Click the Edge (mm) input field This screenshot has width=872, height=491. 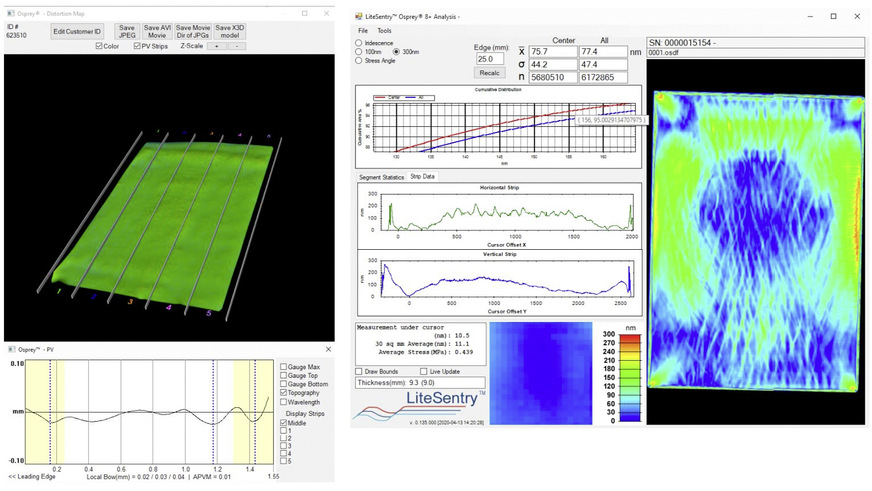click(x=491, y=59)
